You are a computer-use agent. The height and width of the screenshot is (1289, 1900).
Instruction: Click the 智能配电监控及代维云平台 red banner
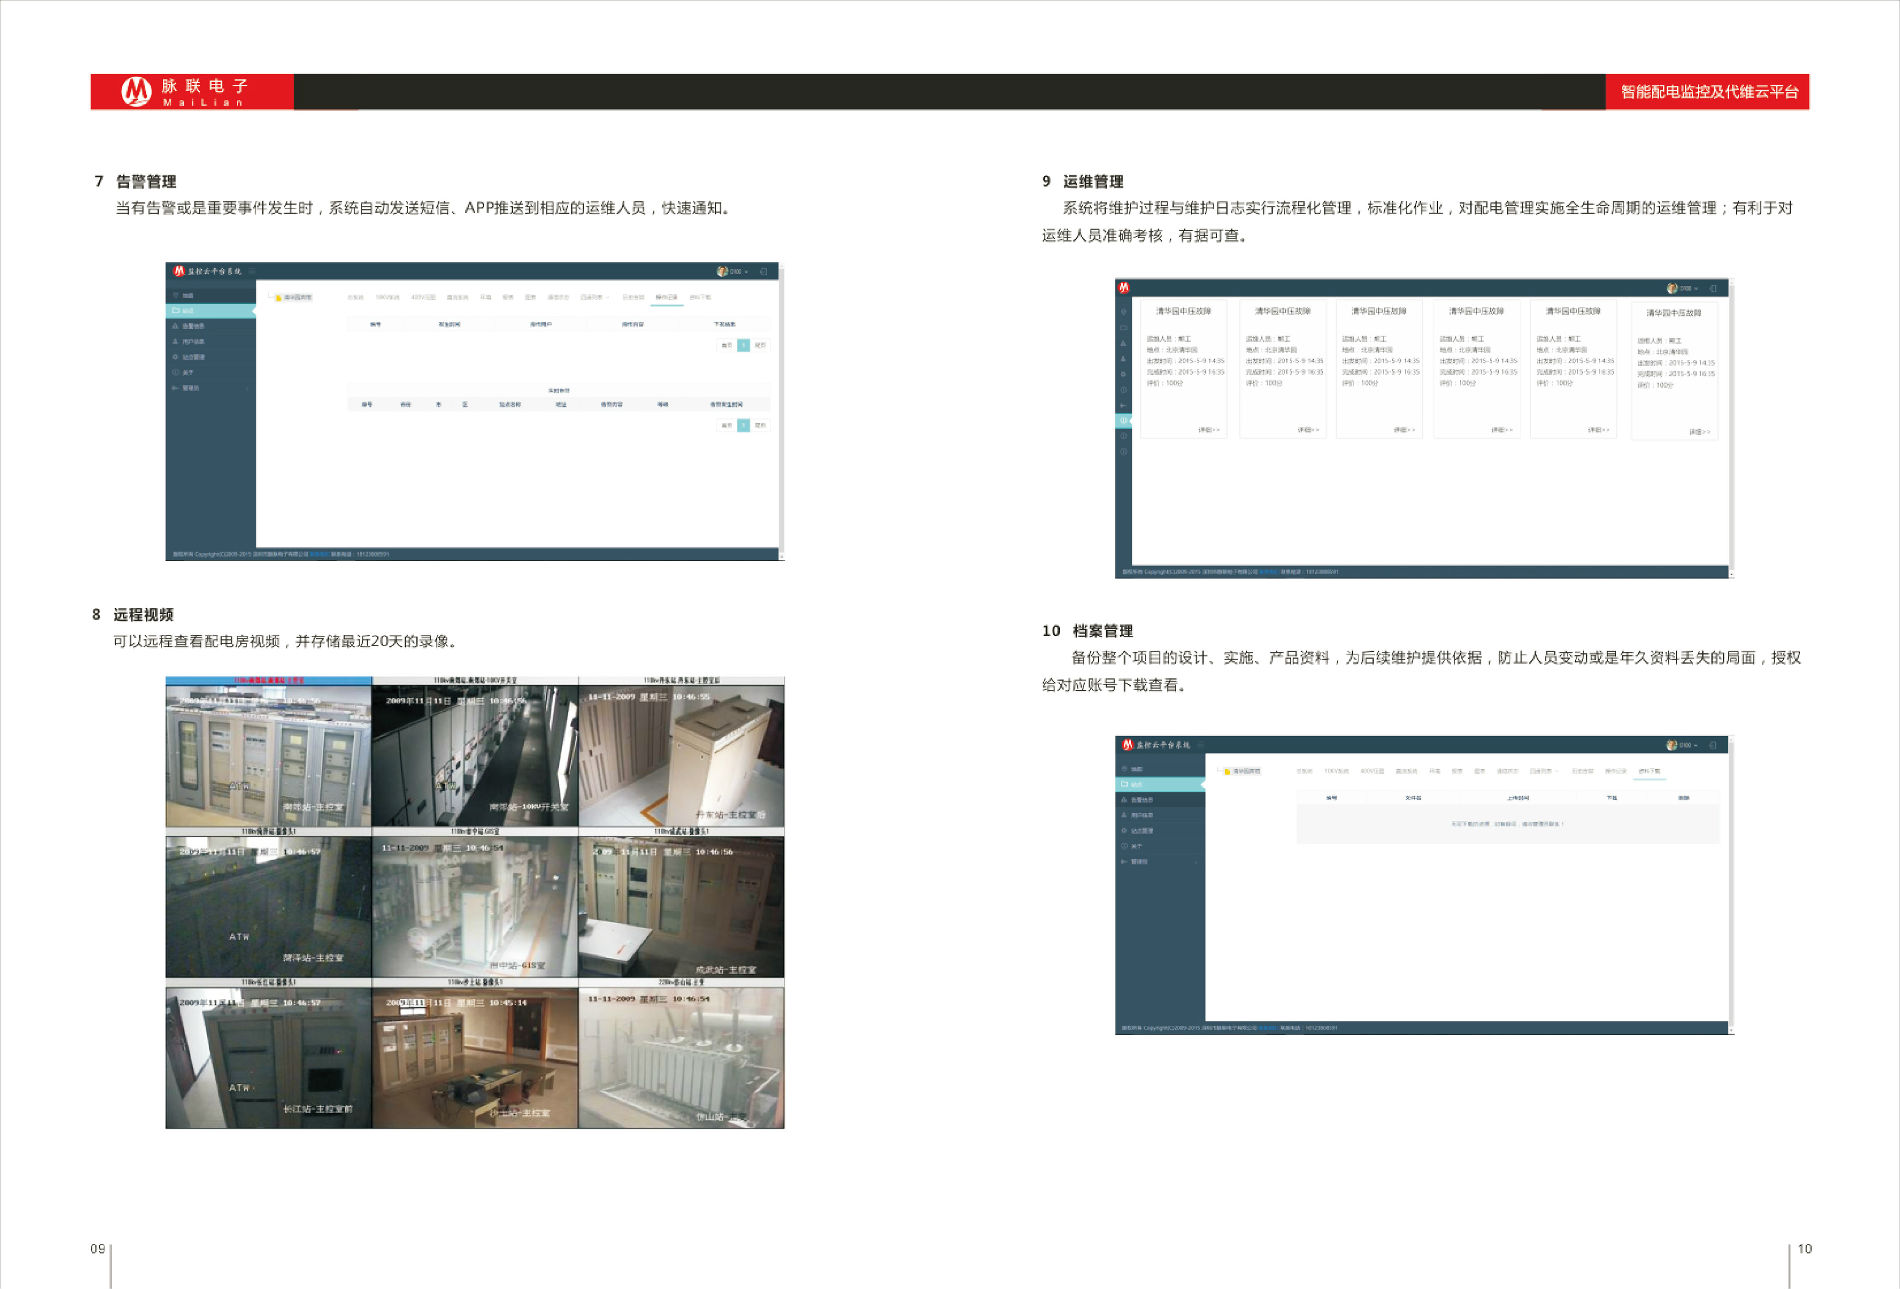[x=1708, y=92]
